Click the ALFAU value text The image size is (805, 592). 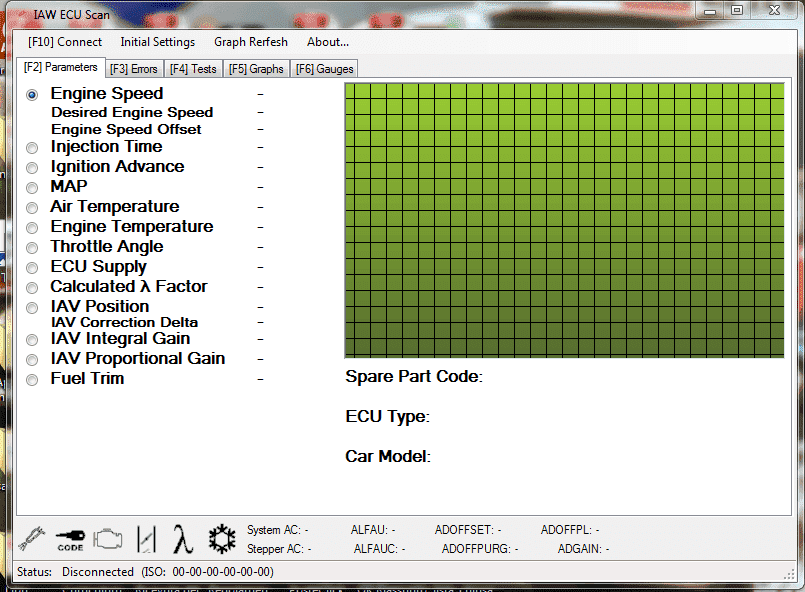click(373, 530)
